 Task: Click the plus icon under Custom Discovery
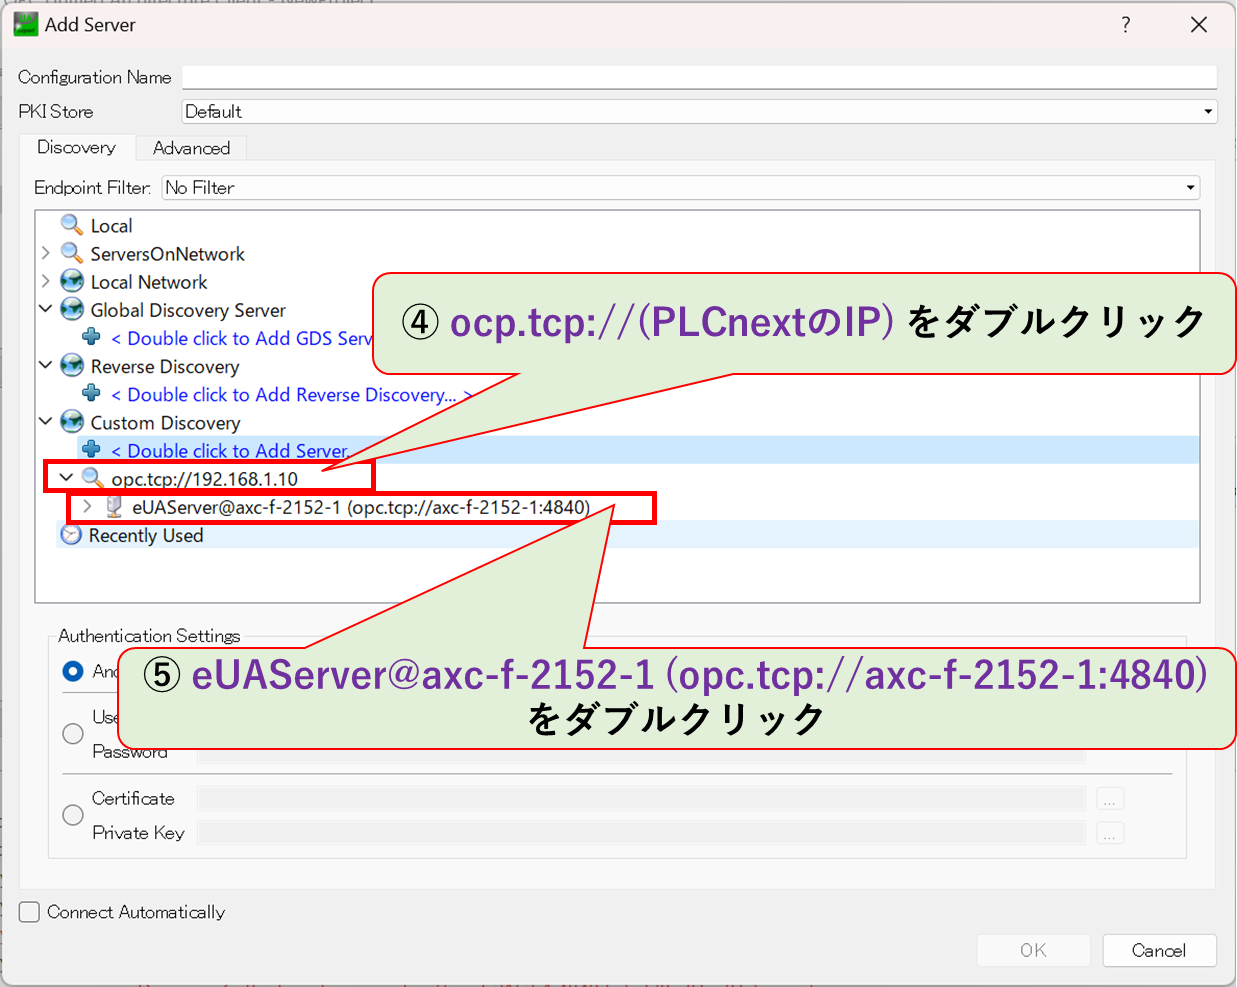[x=90, y=450]
